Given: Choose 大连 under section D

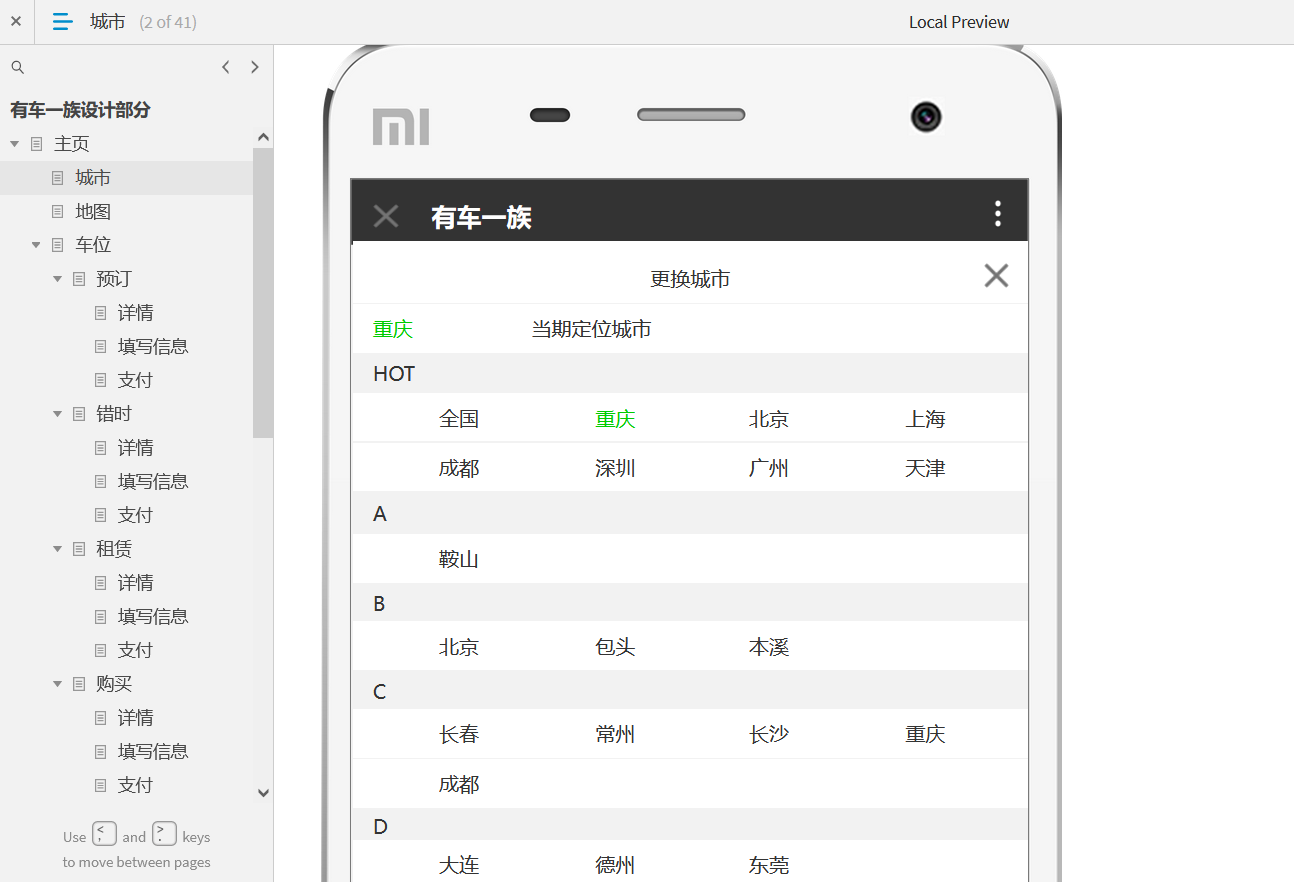Looking at the screenshot, I should tap(459, 865).
